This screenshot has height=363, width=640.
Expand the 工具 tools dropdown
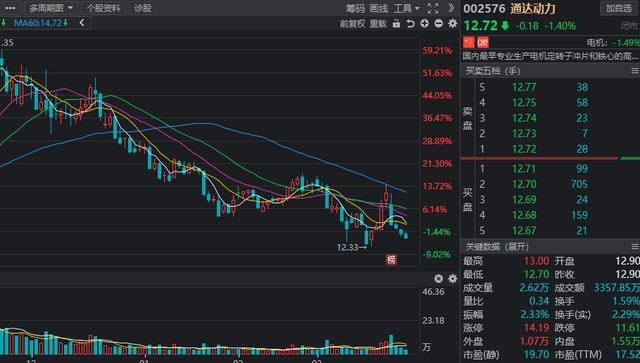407,8
